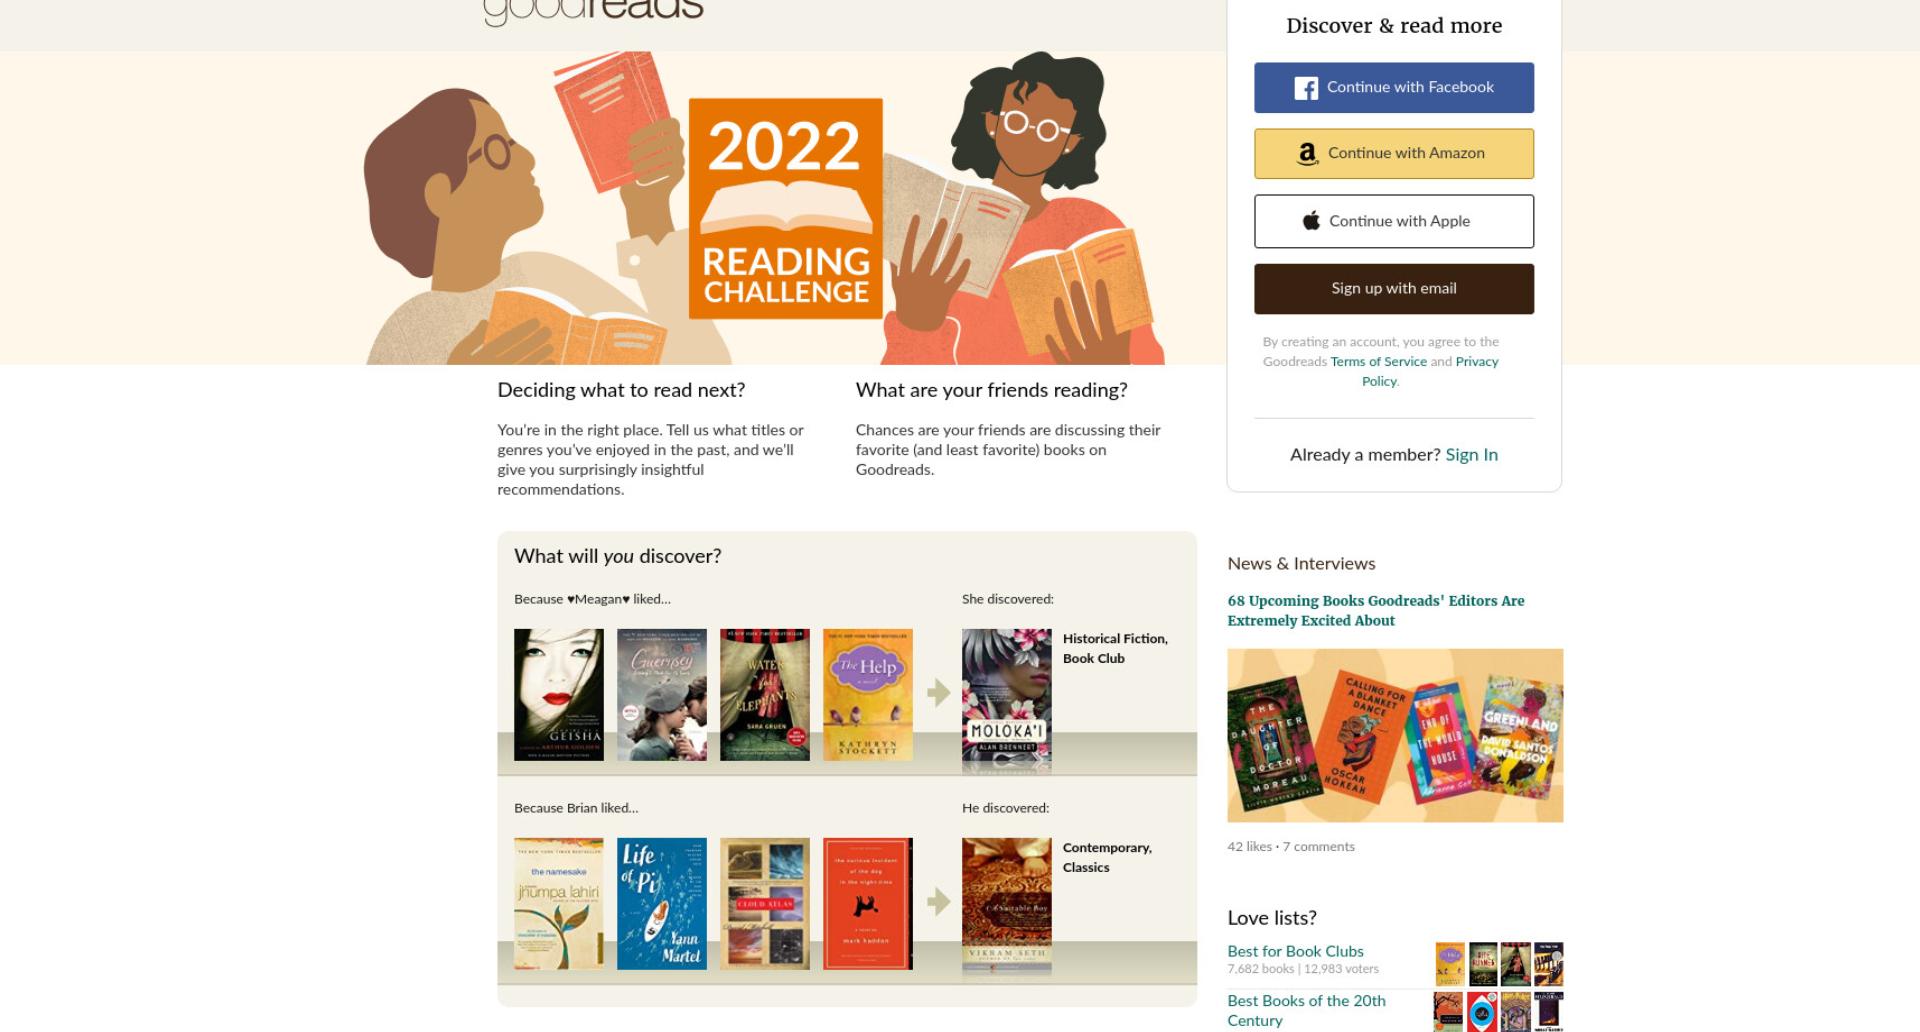Image resolution: width=1920 pixels, height=1032 pixels.
Task: Open 68 Upcoming Books article link
Action: [x=1376, y=611]
